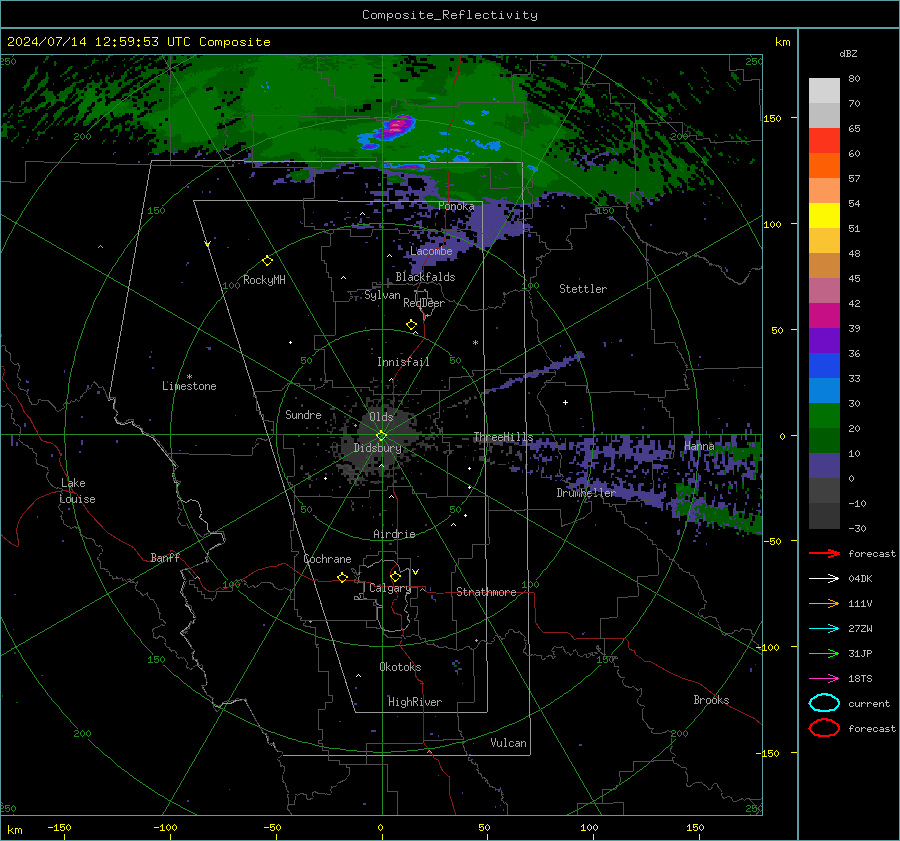Select the Hanna label
Screen dimensions: 900x841
699,446
